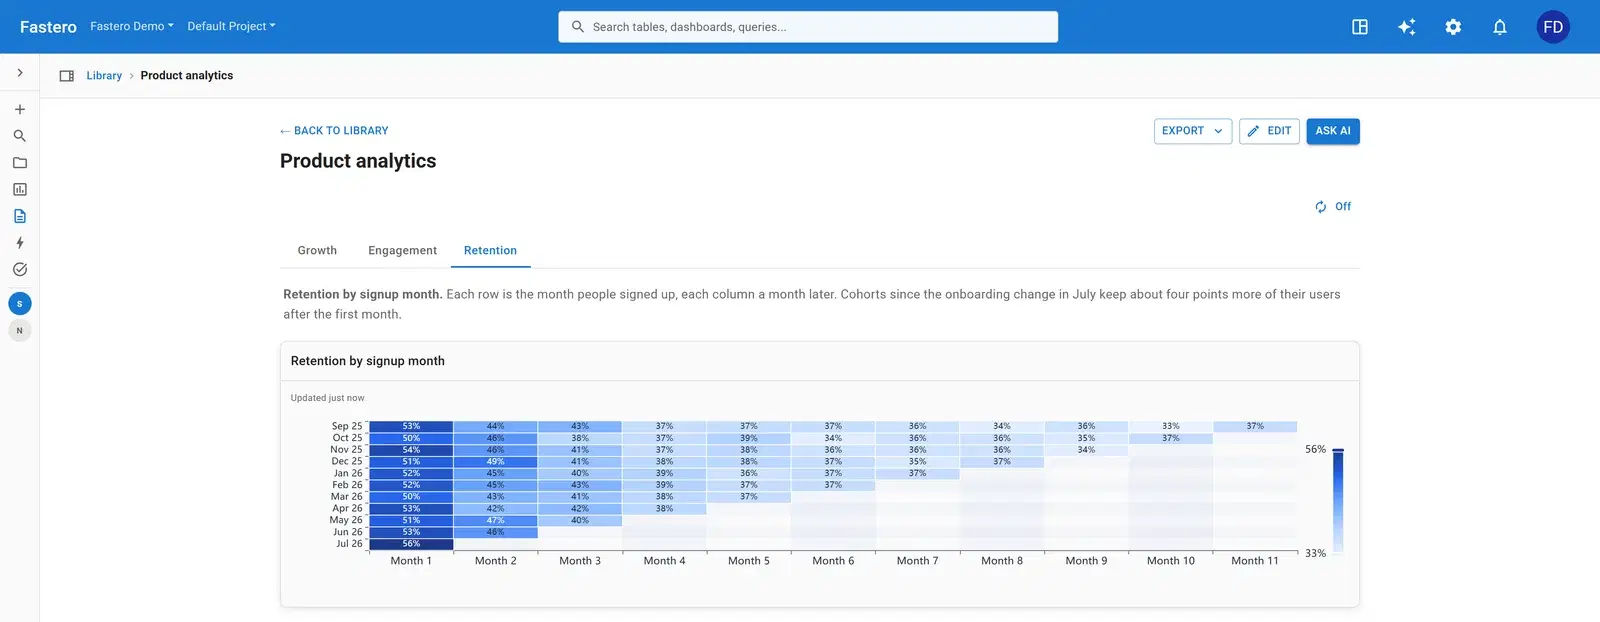The image size is (1600, 622).
Task: Switch to the Growth tab
Action: pyautogui.click(x=317, y=251)
